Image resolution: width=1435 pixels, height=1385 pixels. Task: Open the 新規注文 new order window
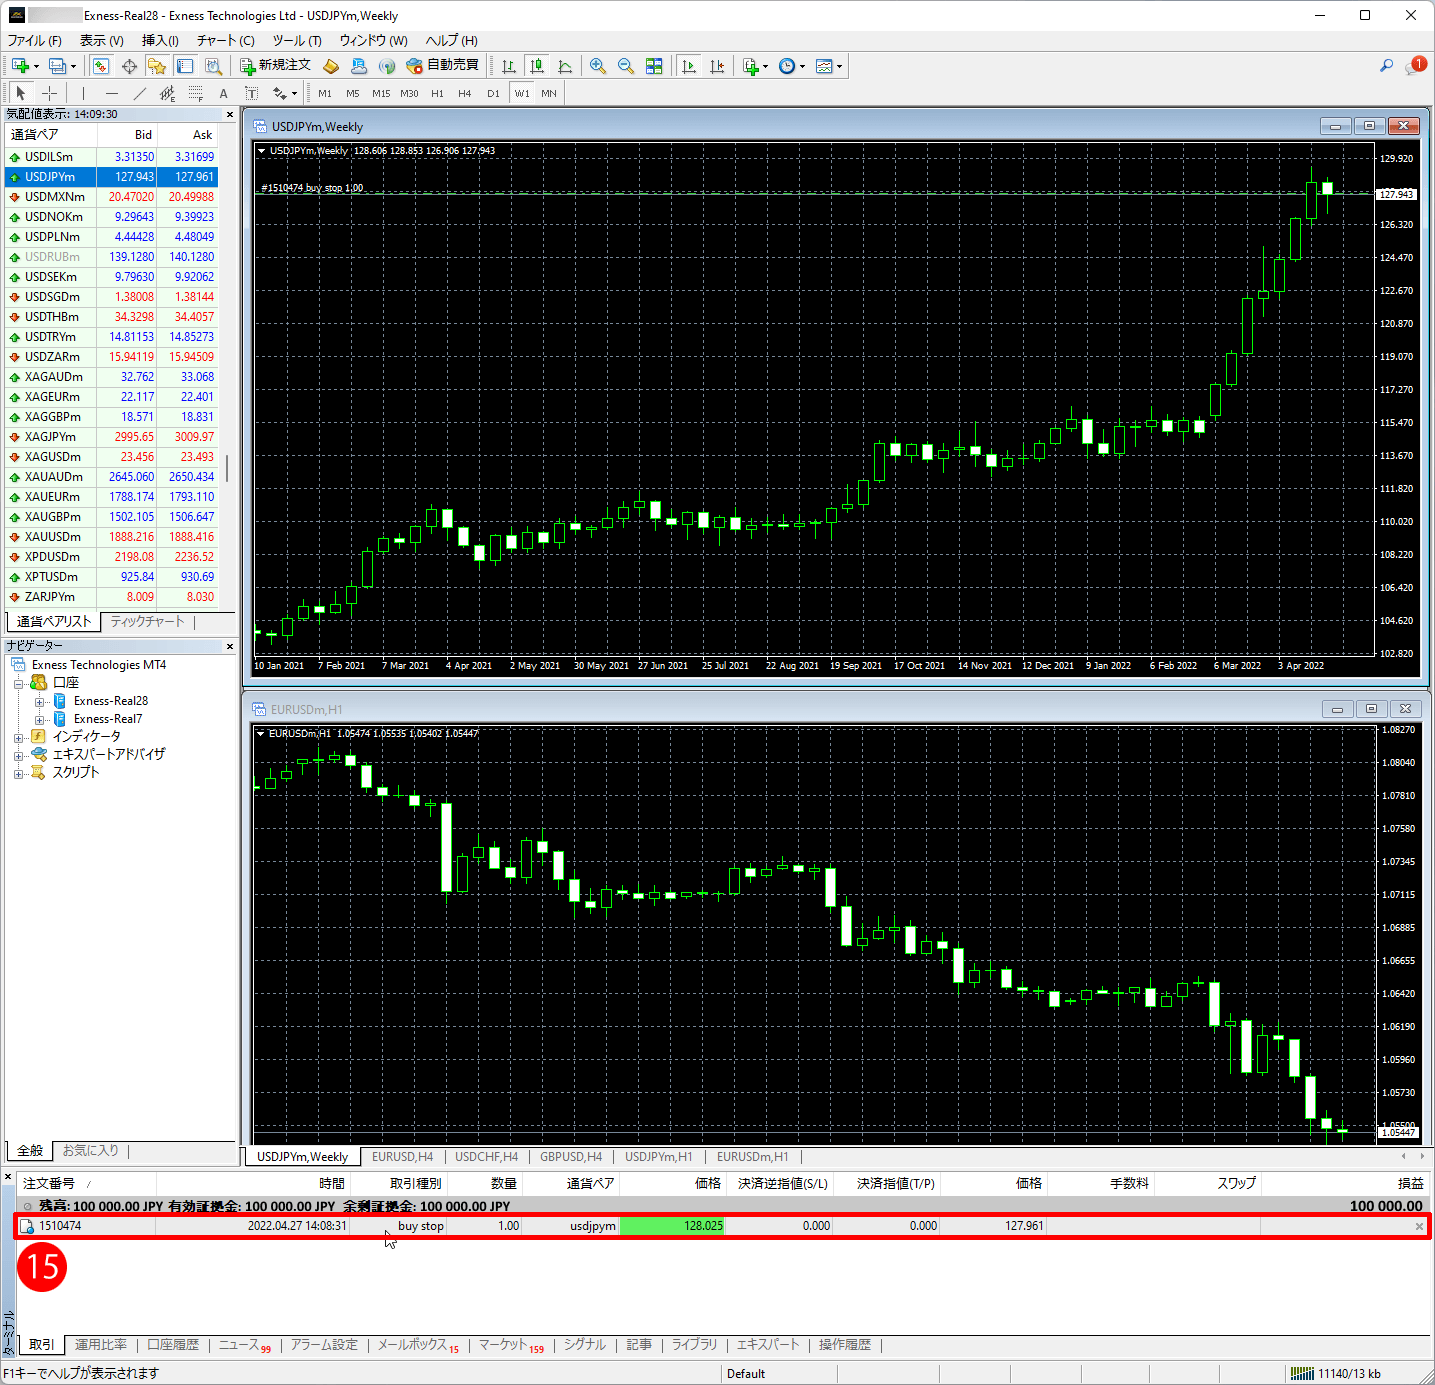click(x=276, y=66)
